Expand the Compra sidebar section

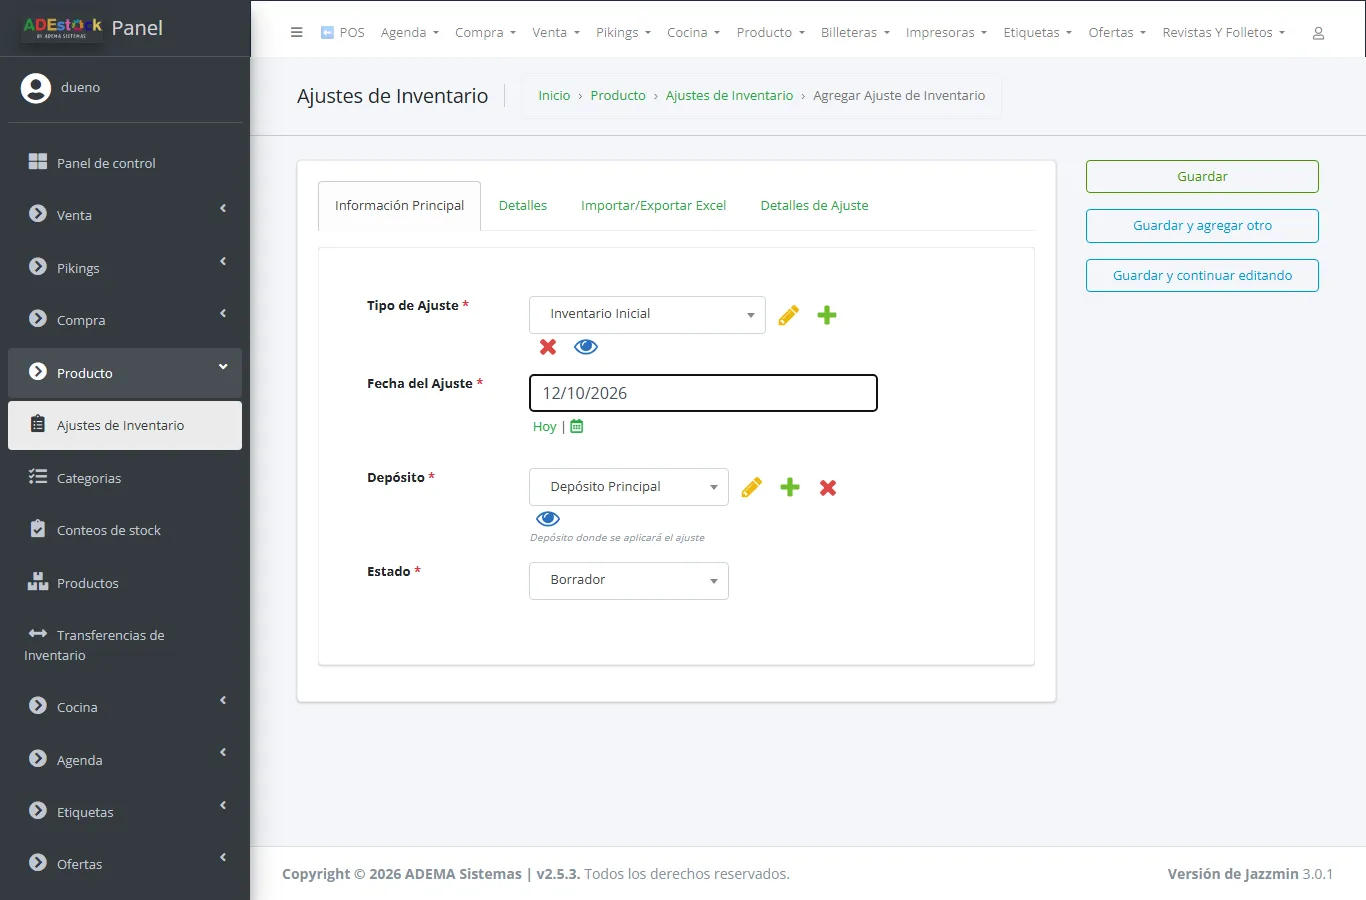(x=125, y=320)
